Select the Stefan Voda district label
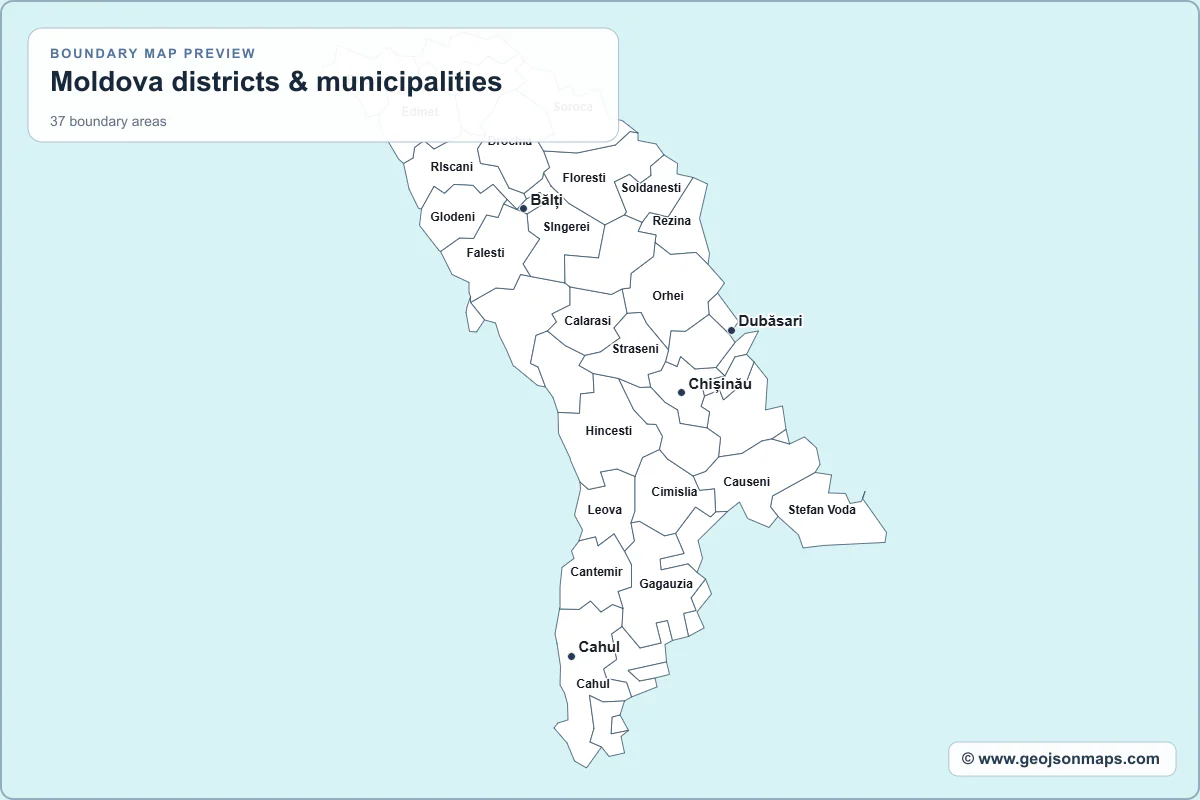Screen dimensions: 1200x800 [822, 510]
